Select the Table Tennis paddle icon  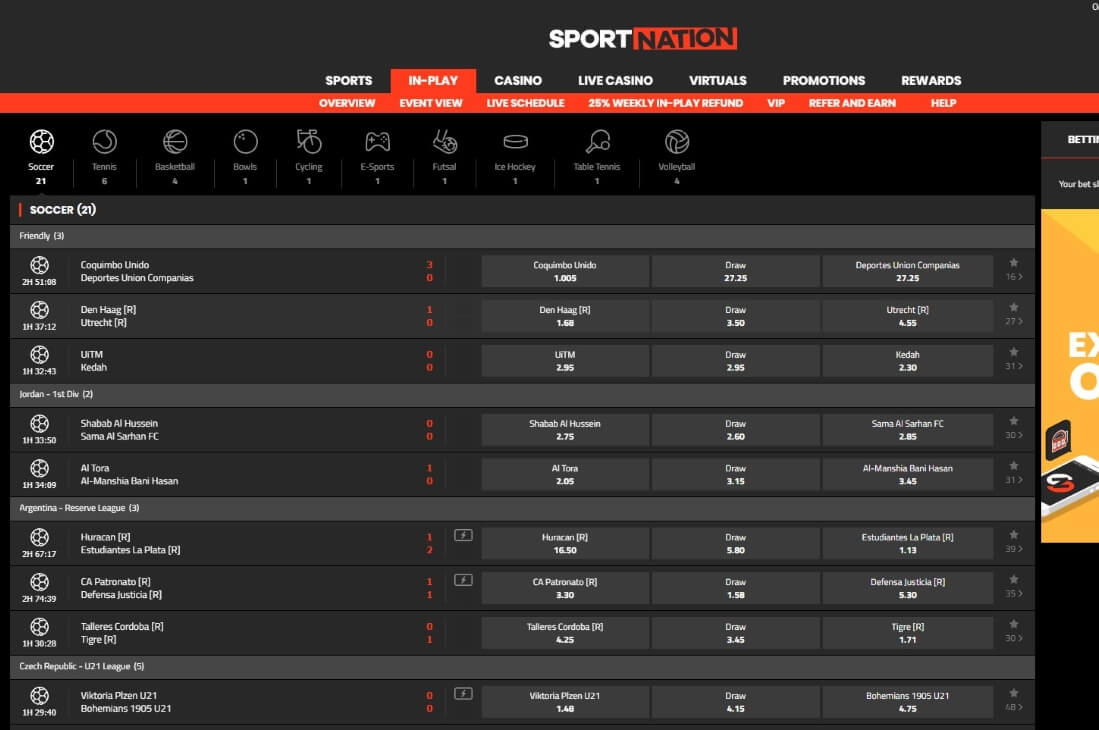coord(597,142)
